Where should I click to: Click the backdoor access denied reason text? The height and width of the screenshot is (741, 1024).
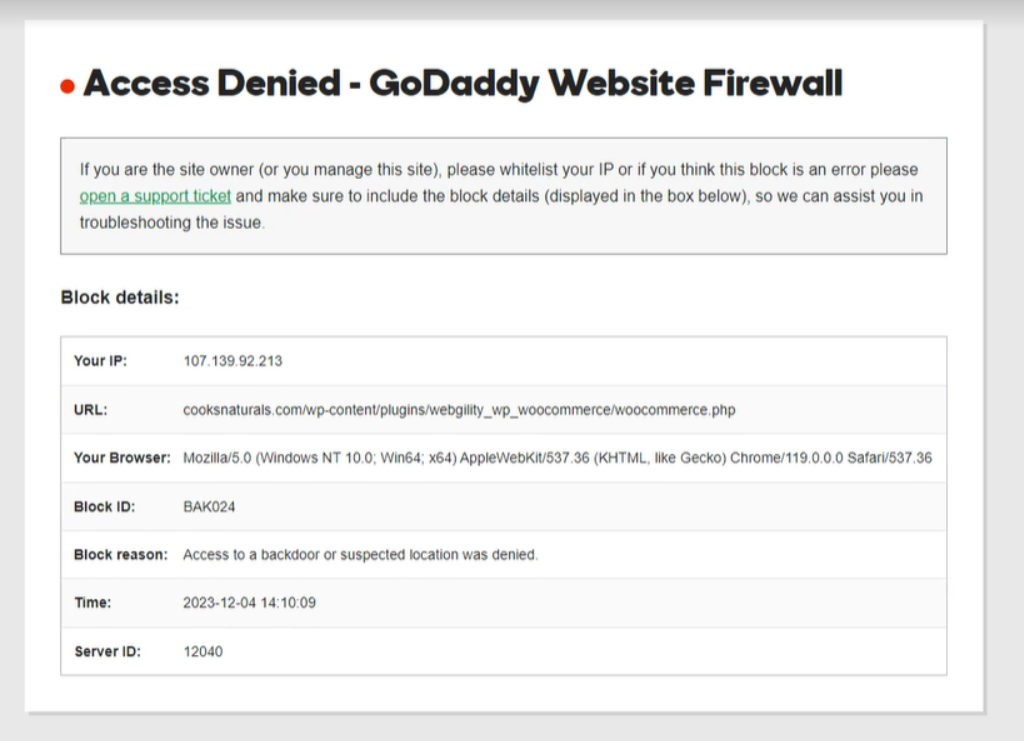pos(360,555)
